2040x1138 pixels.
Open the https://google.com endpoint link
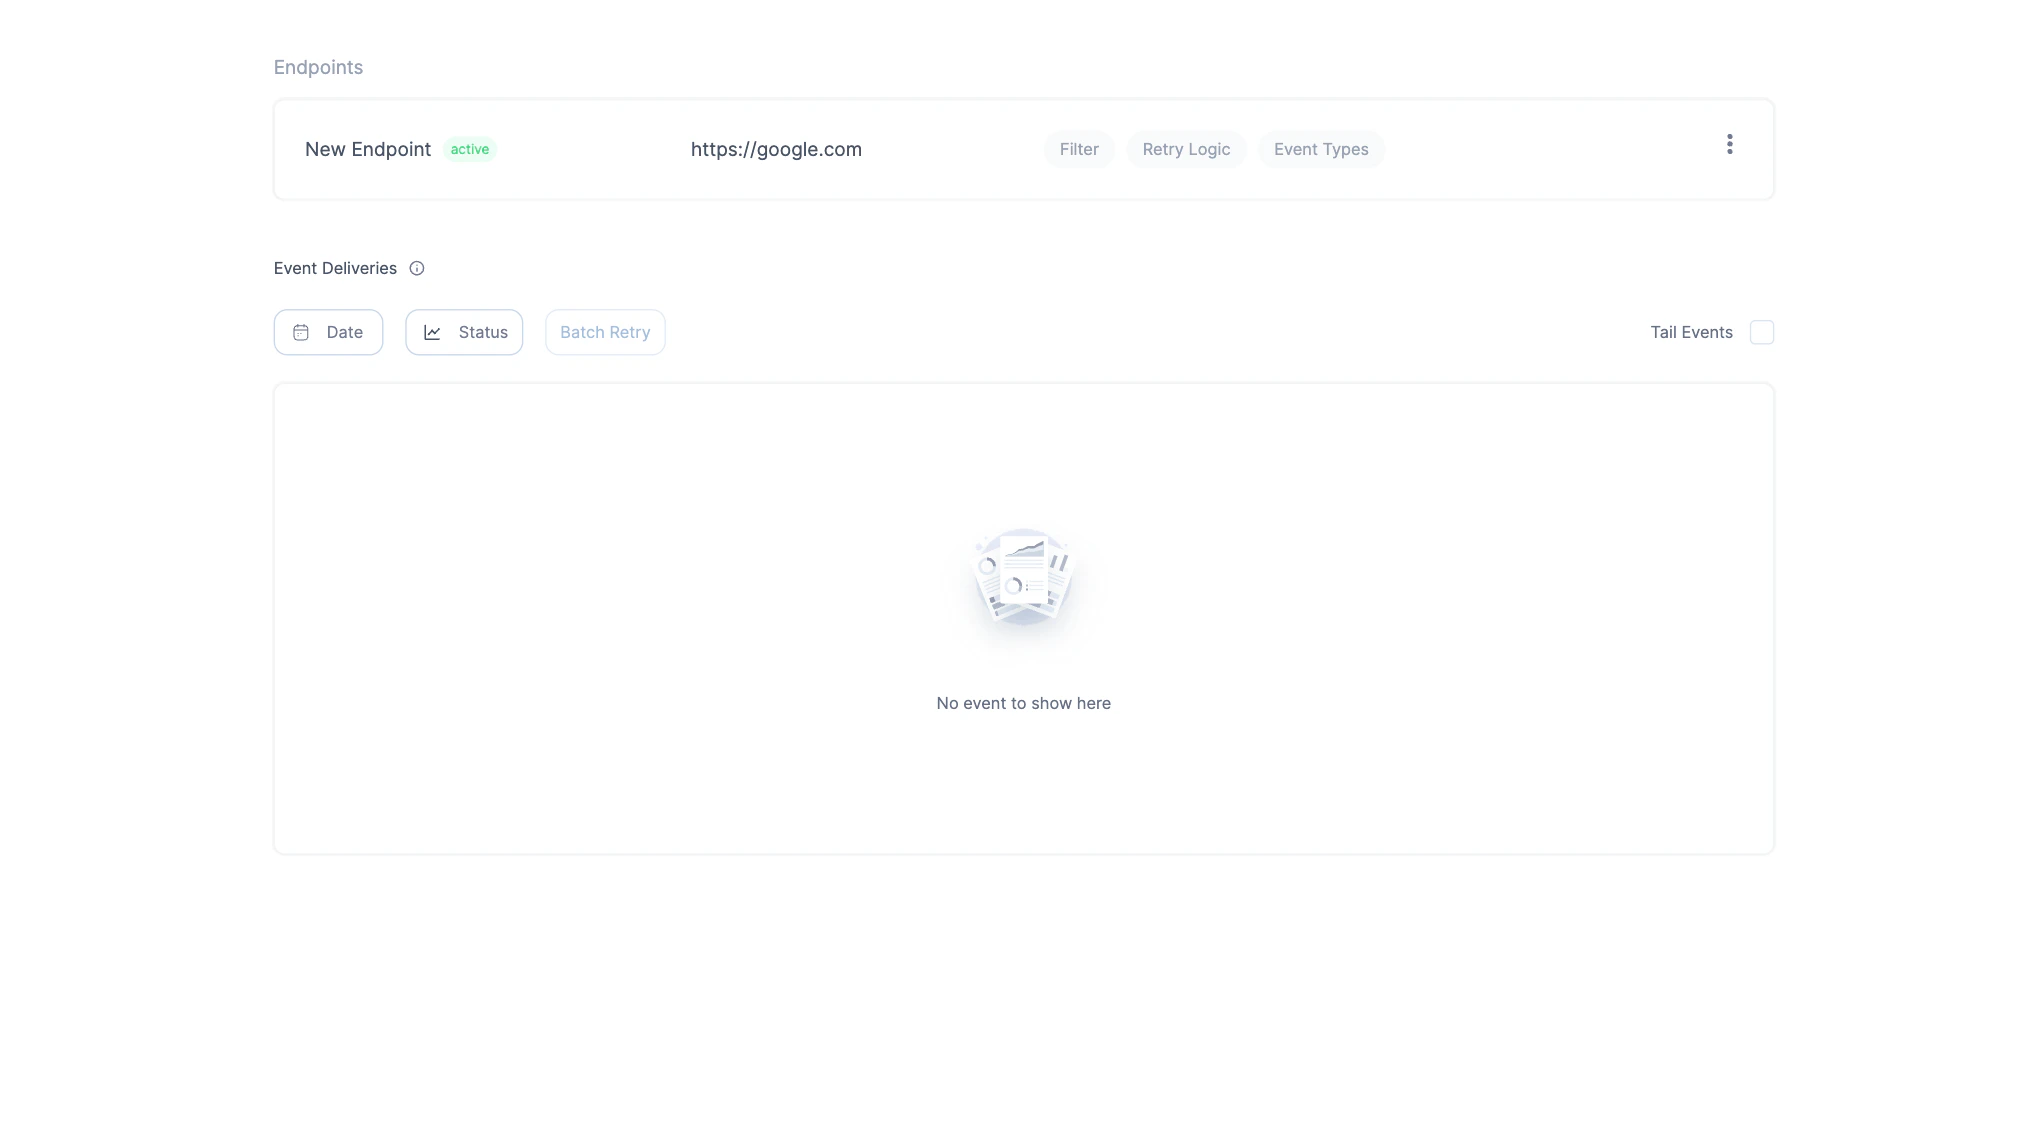click(776, 148)
